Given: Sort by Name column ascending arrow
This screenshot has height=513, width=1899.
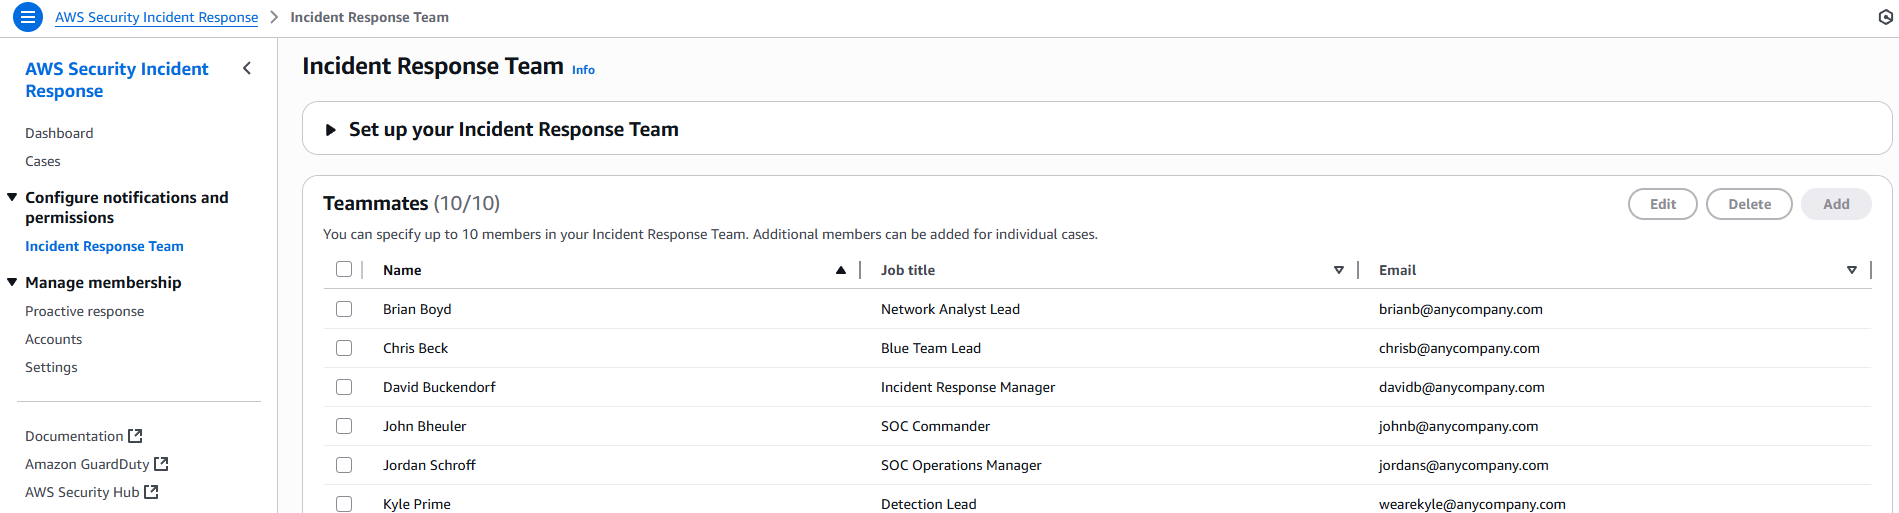Looking at the screenshot, I should 841,270.
